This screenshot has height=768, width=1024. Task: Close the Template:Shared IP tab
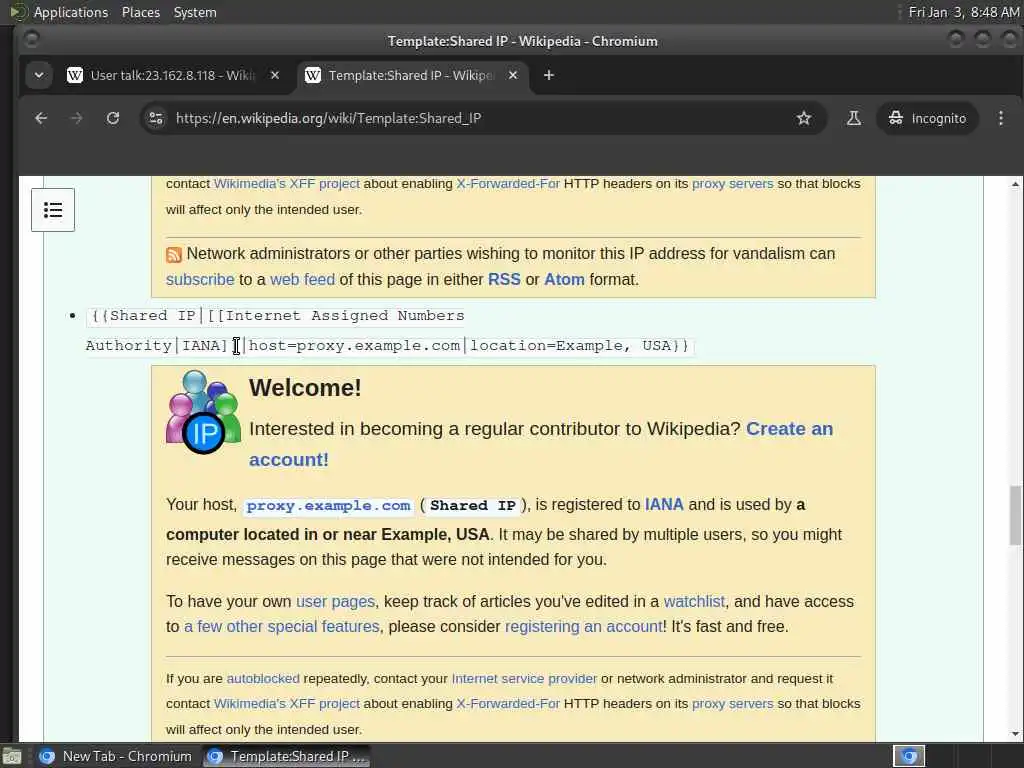coord(513,75)
